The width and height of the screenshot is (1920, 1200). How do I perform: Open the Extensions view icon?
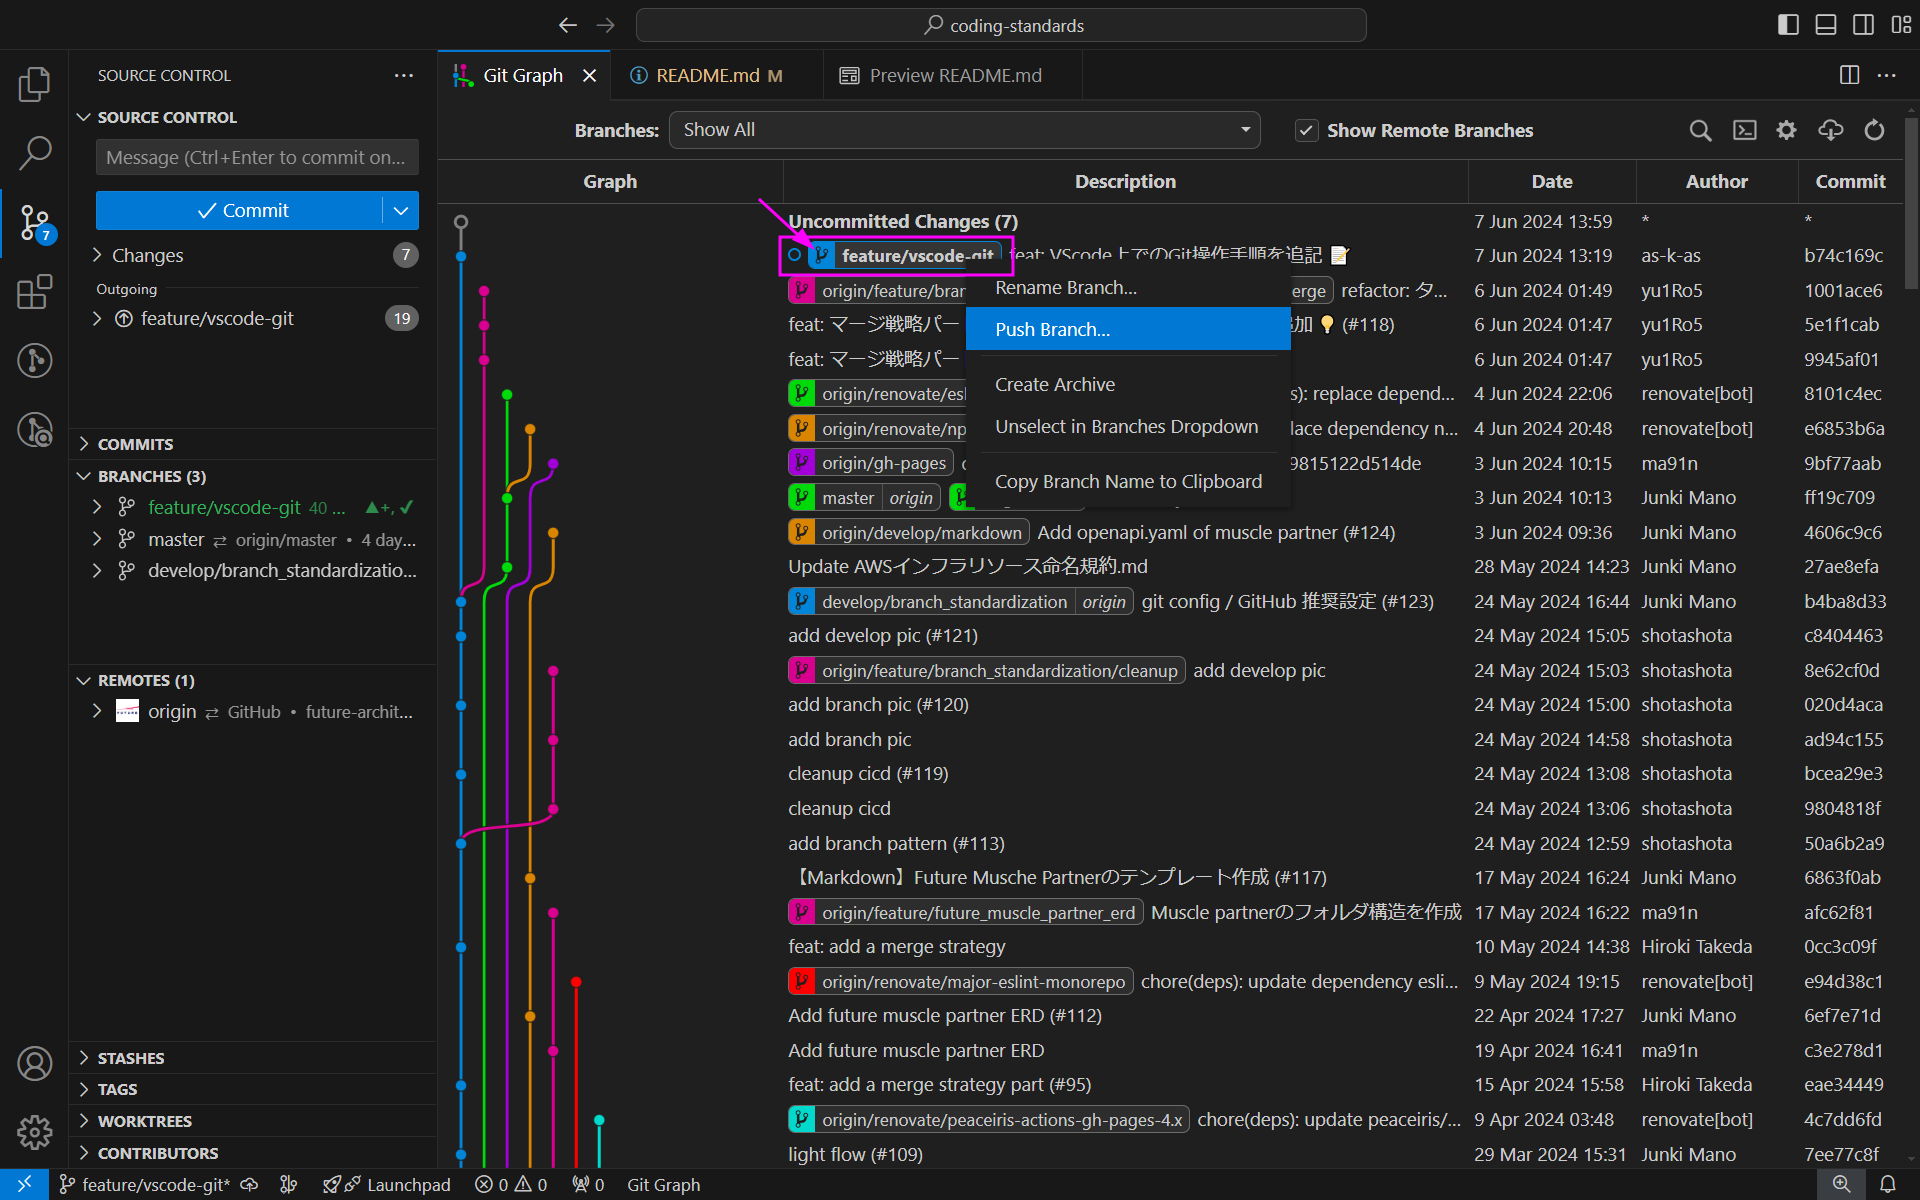pos(34,292)
